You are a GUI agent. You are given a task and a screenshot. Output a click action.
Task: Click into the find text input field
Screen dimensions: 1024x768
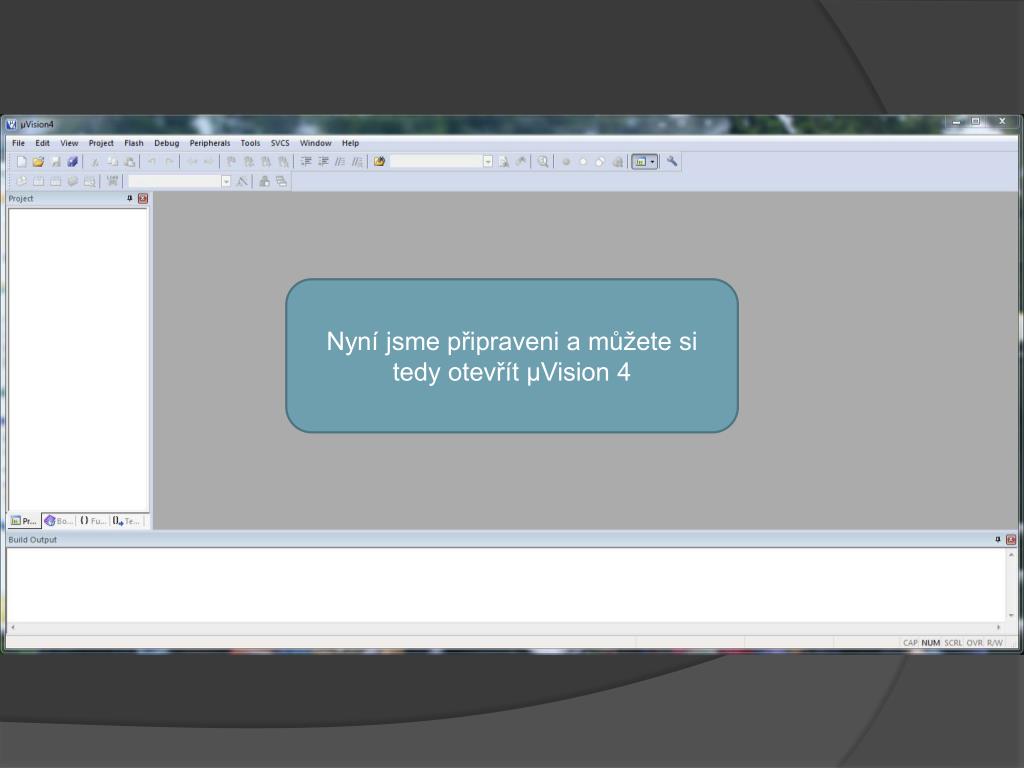436,162
